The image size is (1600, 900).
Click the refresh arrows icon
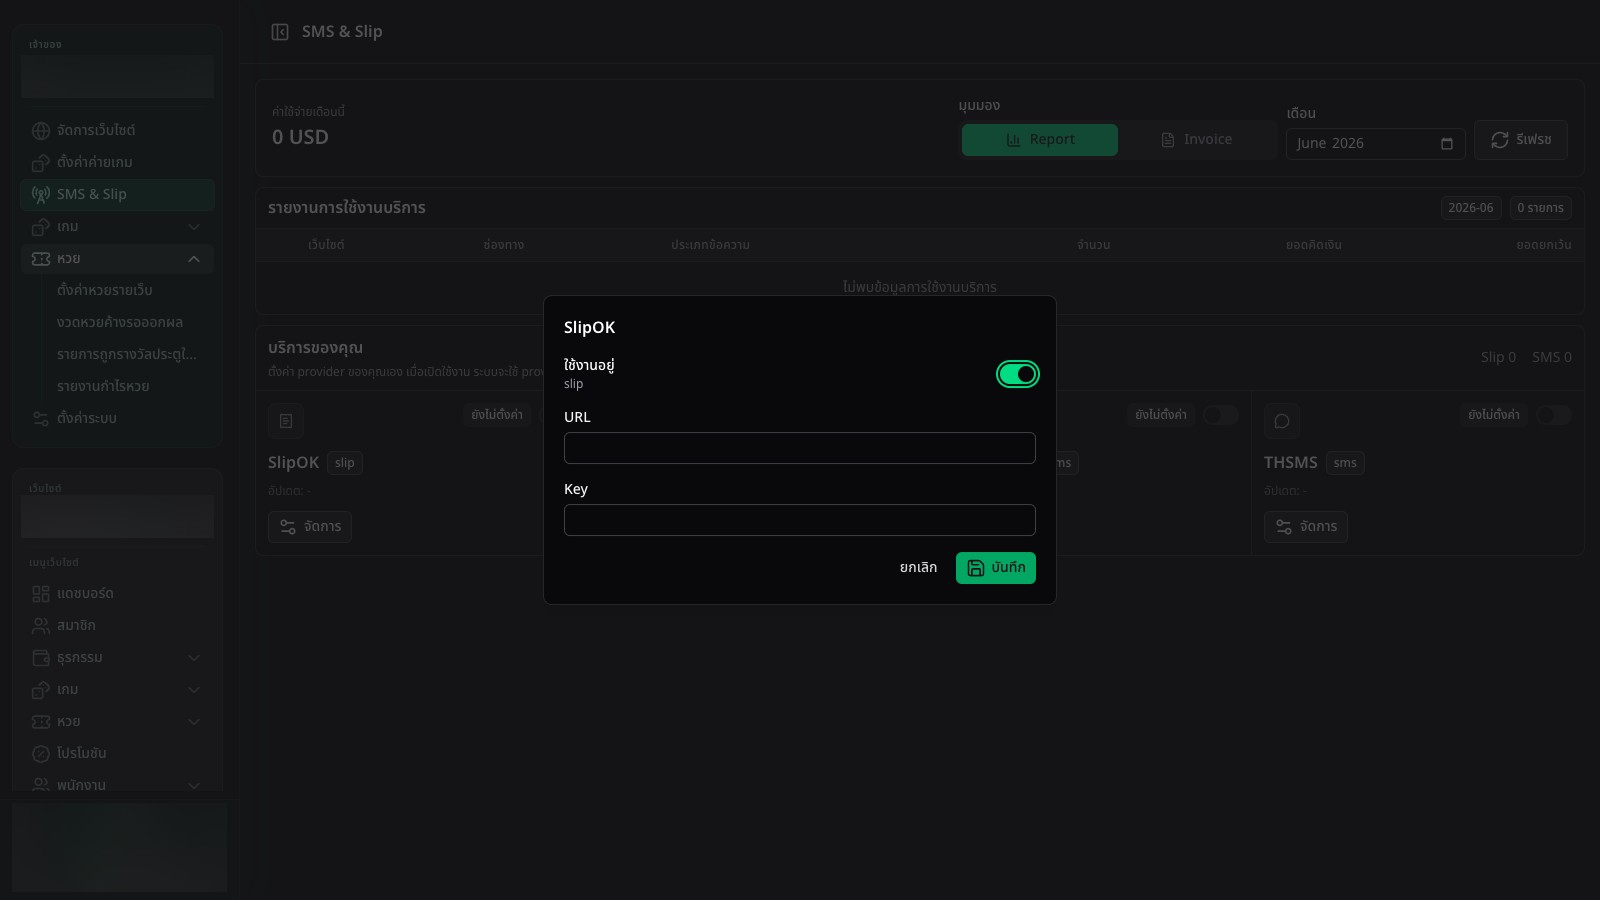(1500, 140)
